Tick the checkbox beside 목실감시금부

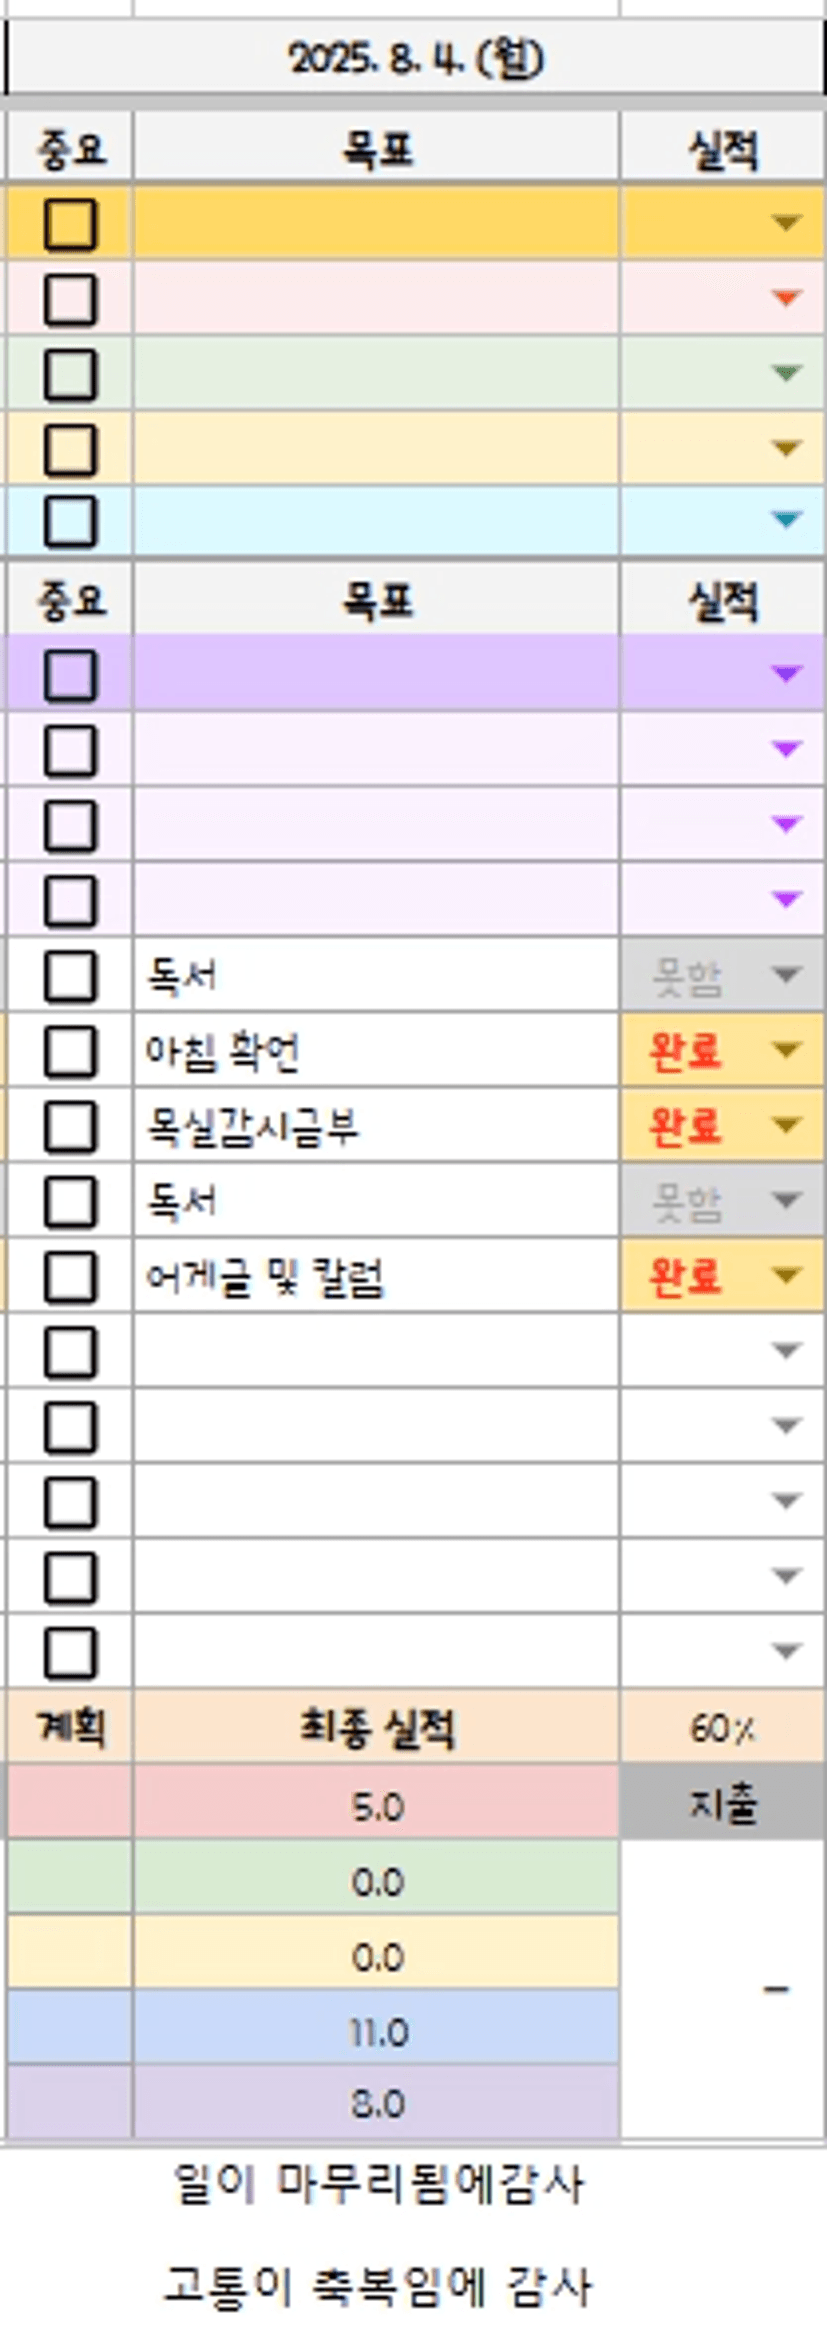[70, 1126]
